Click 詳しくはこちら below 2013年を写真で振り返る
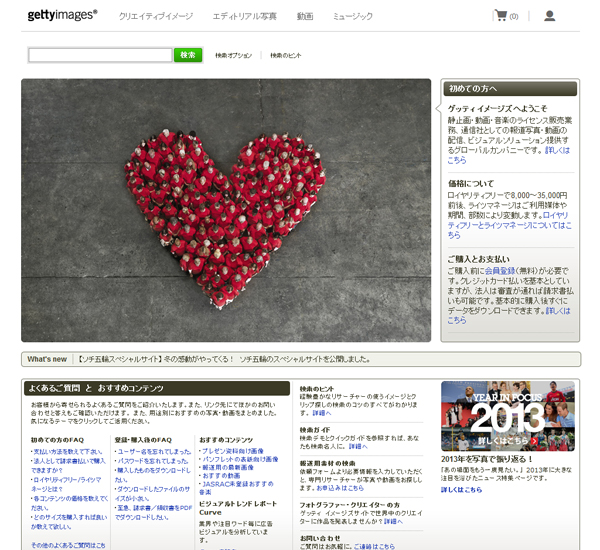The height and width of the screenshot is (550, 600). [461, 490]
